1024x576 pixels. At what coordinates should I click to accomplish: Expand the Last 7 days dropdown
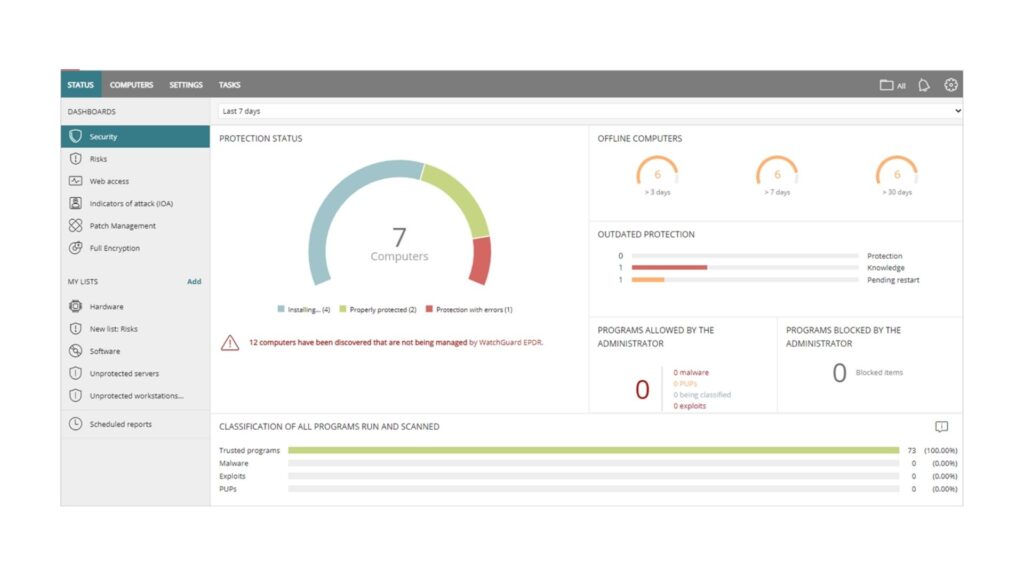pyautogui.click(x=590, y=111)
